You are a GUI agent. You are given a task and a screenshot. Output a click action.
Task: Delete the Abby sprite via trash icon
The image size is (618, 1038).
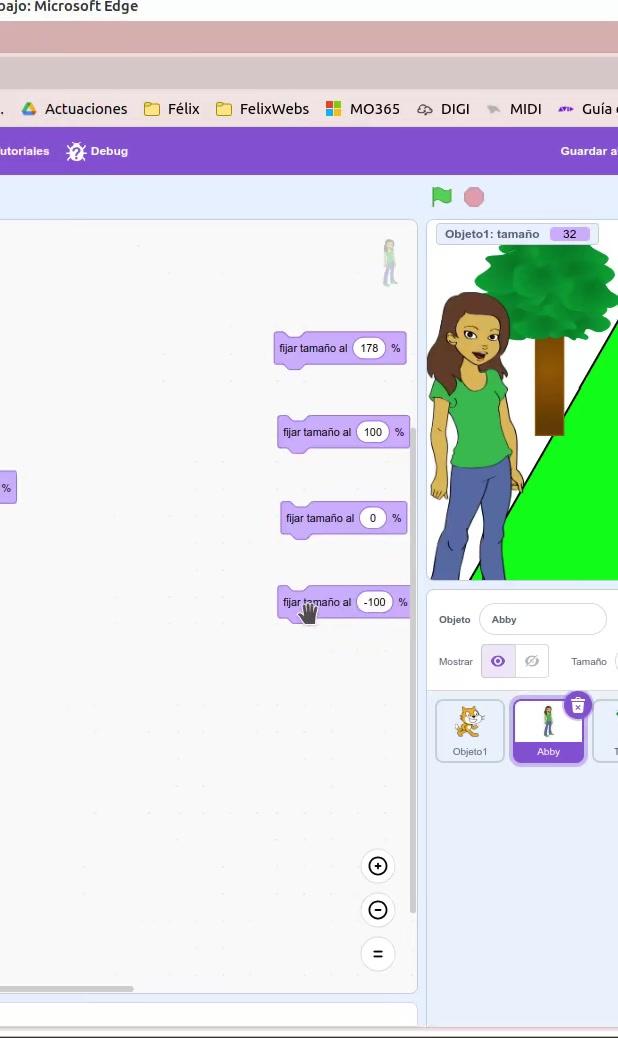click(578, 706)
